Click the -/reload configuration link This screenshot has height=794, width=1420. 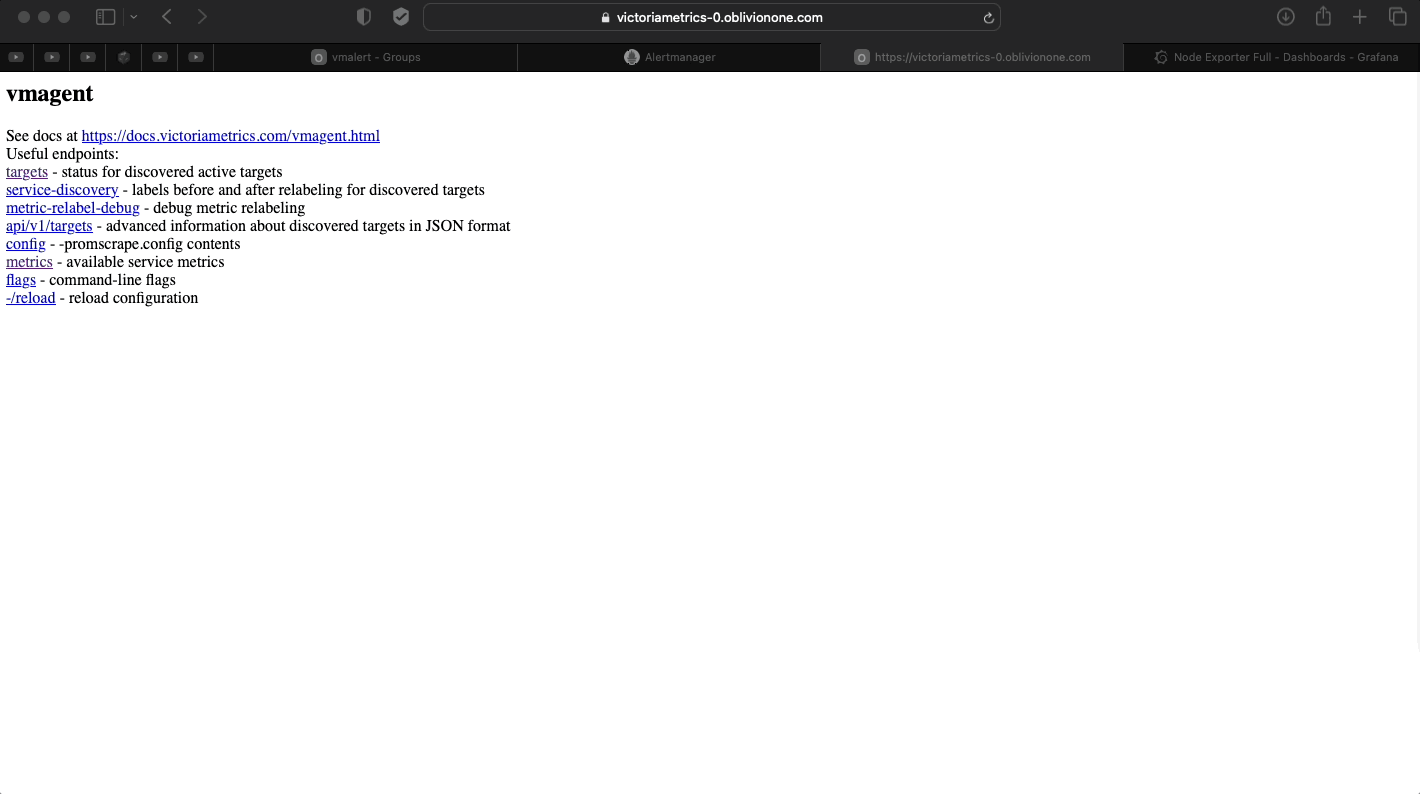[x=31, y=298]
